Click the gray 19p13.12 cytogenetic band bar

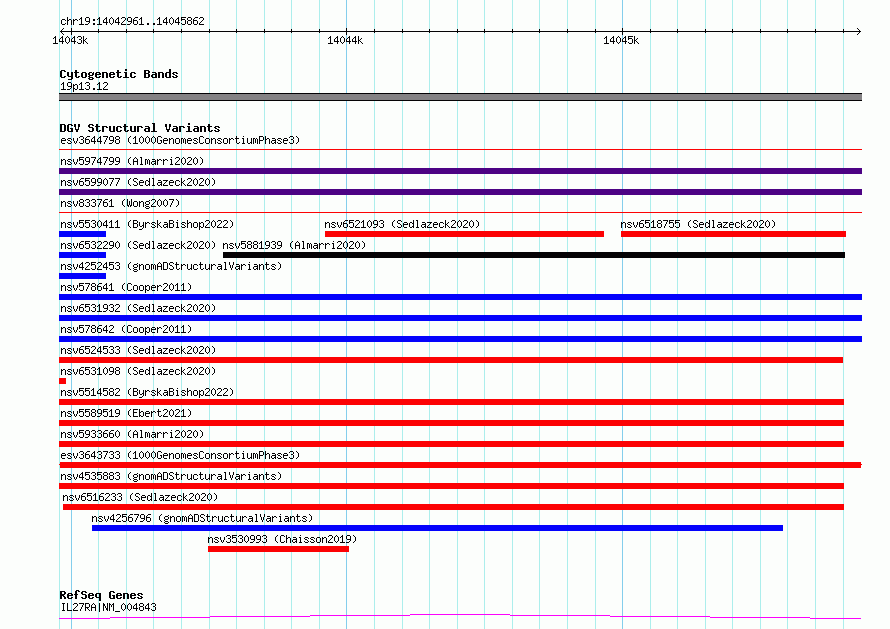click(x=460, y=97)
